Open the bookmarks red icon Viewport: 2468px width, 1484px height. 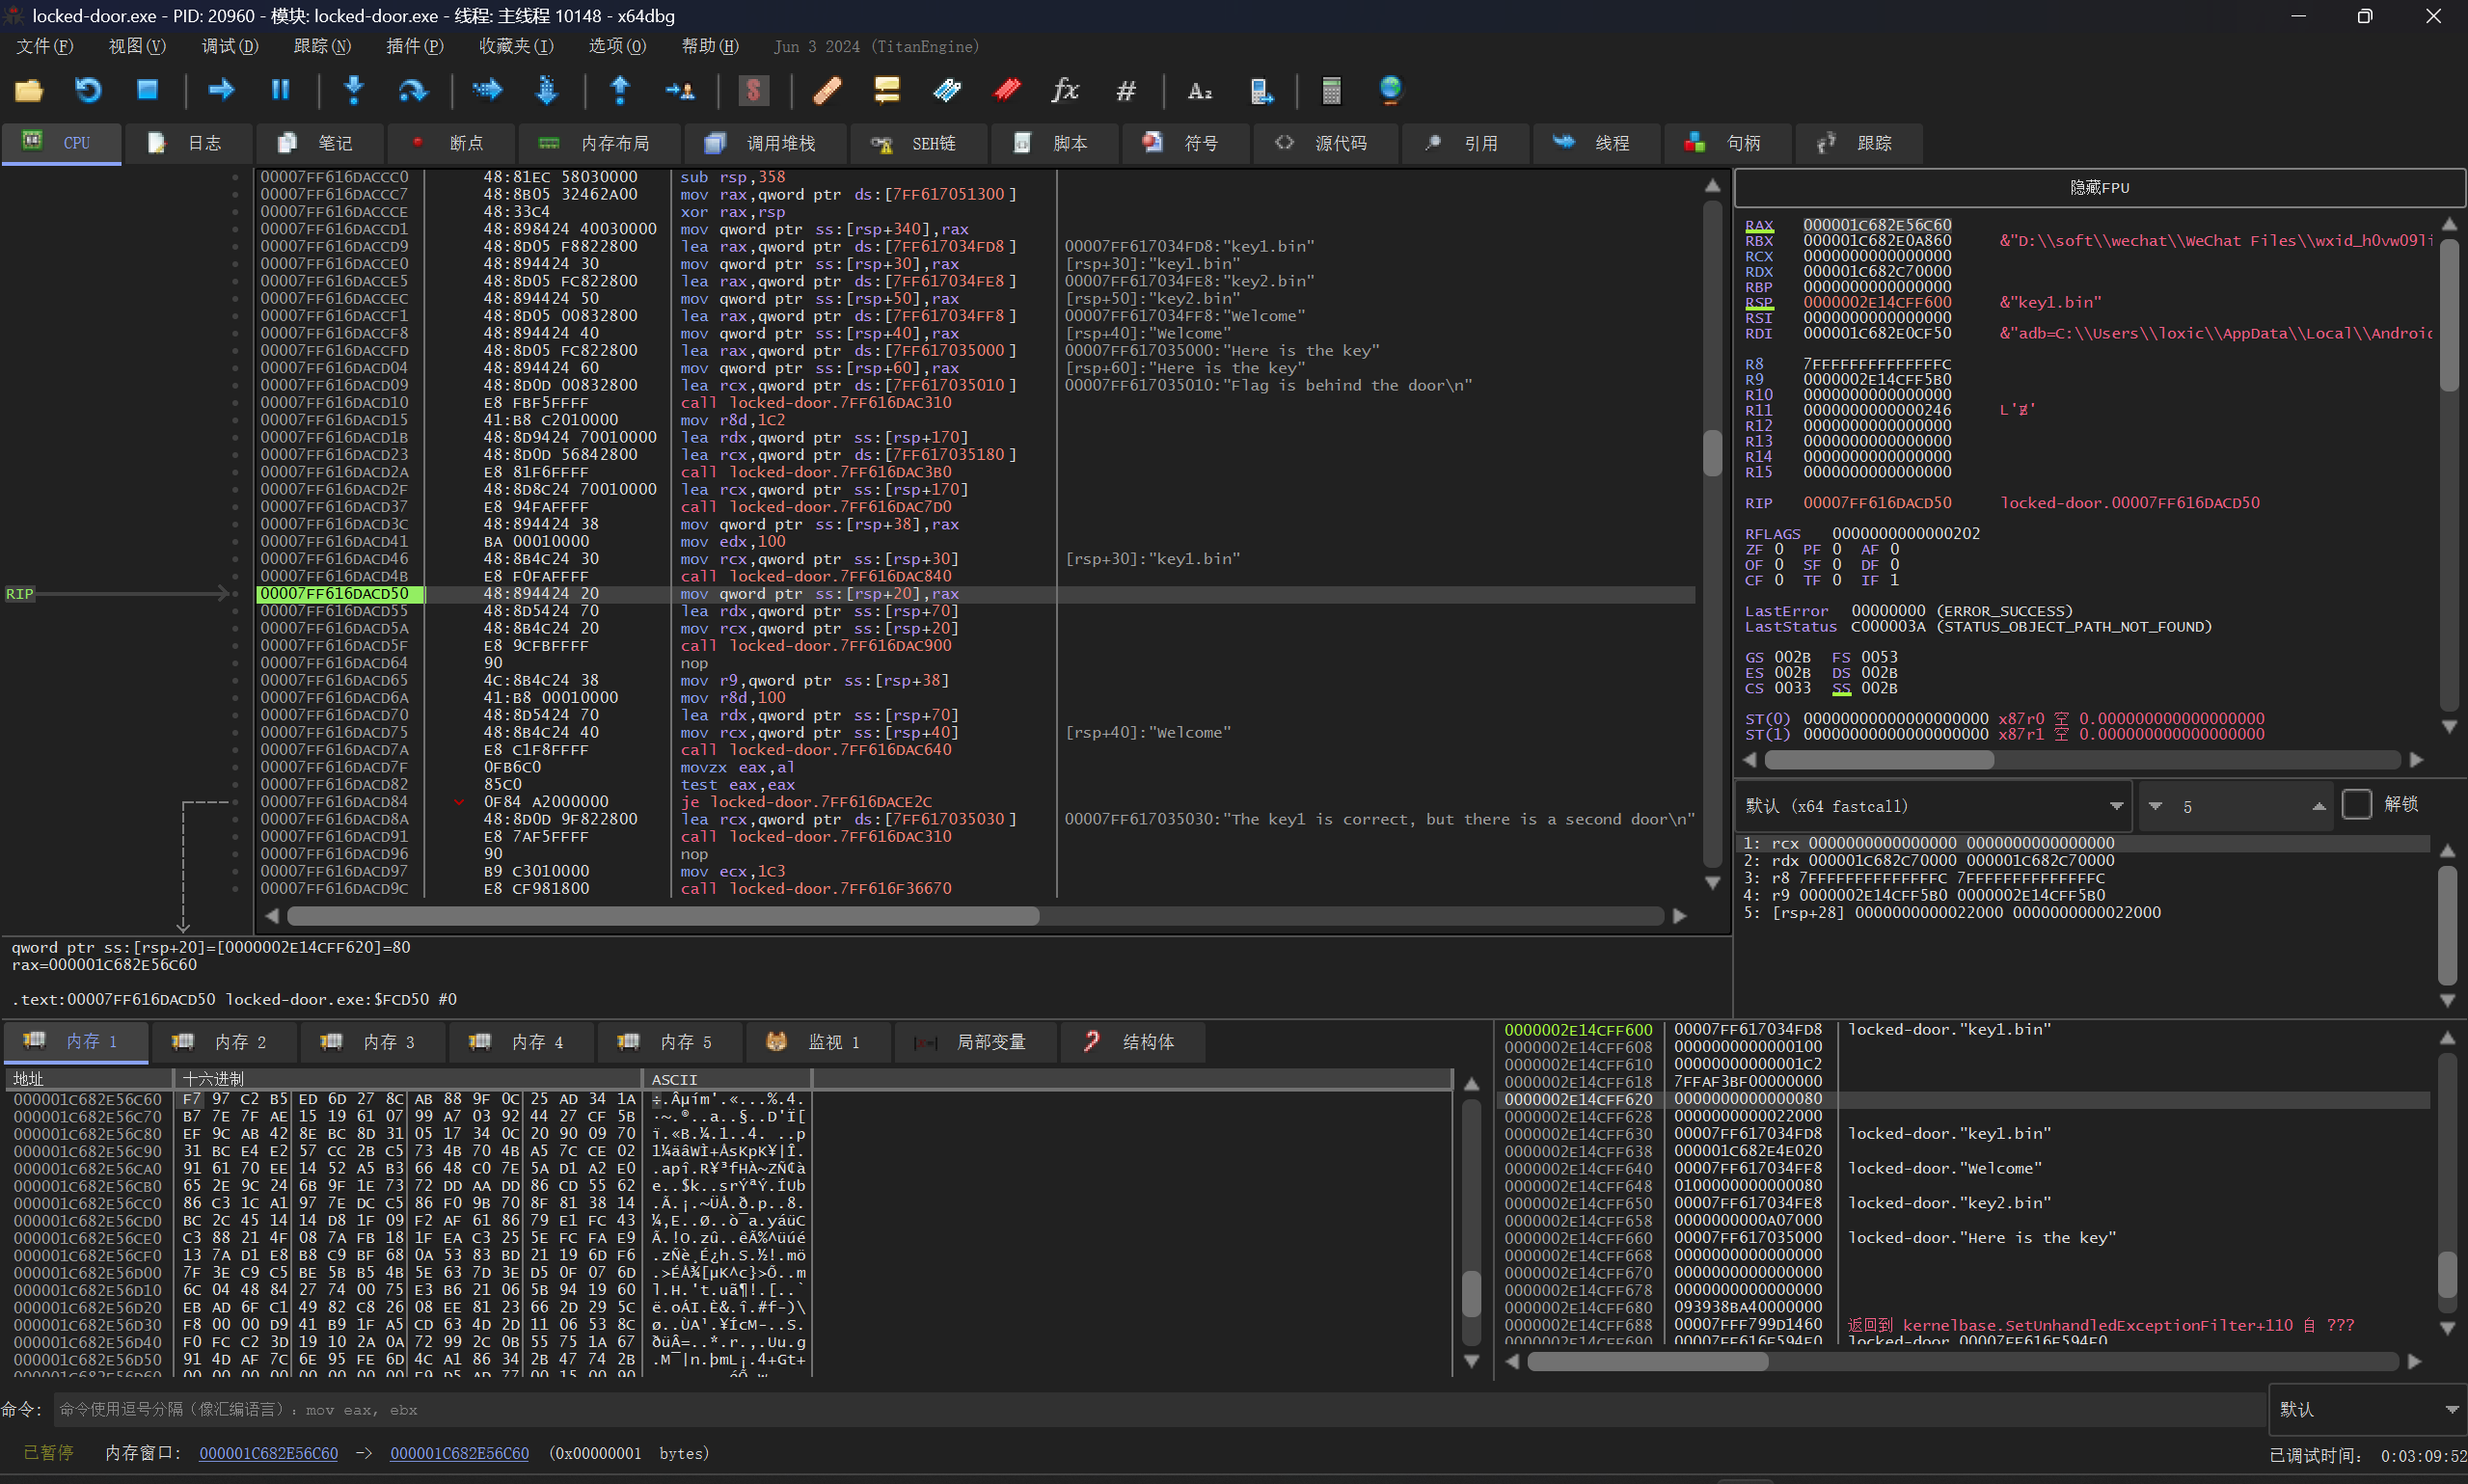1007,91
